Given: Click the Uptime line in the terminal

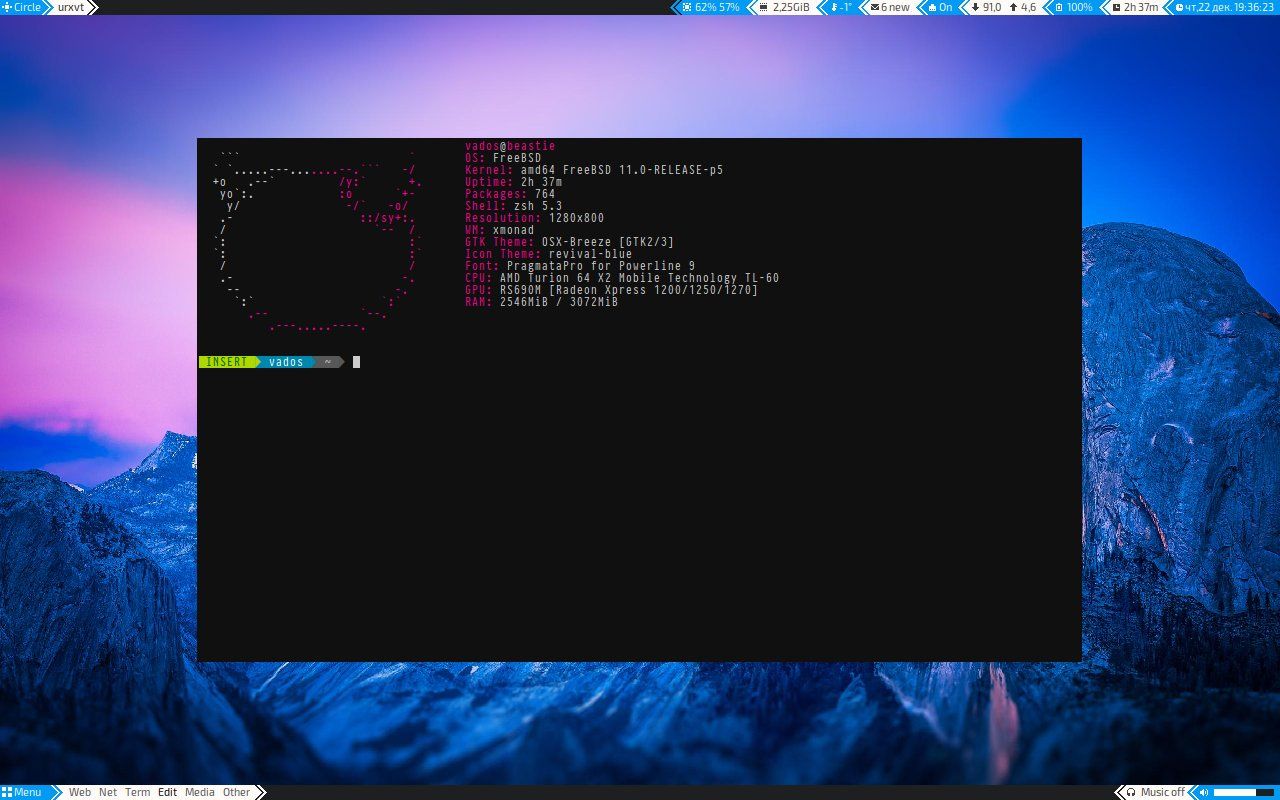Looking at the screenshot, I should tap(514, 182).
